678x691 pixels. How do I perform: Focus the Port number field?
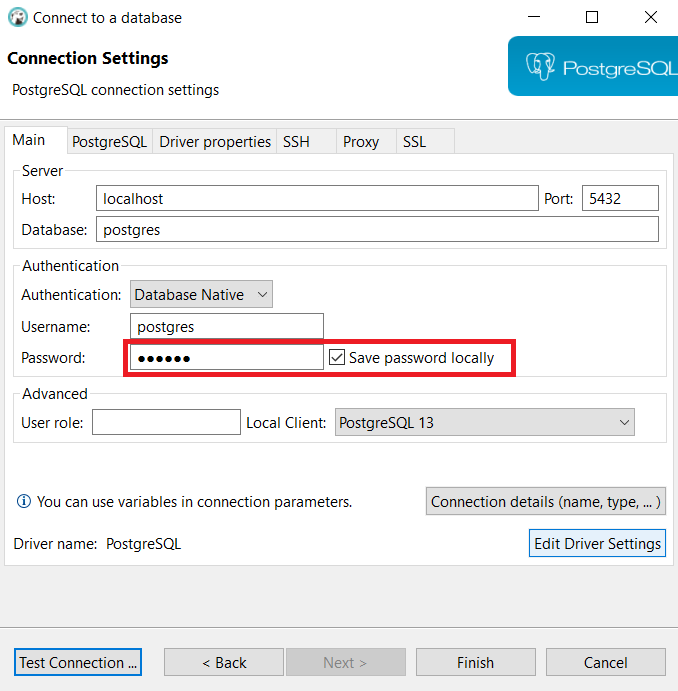[620, 199]
